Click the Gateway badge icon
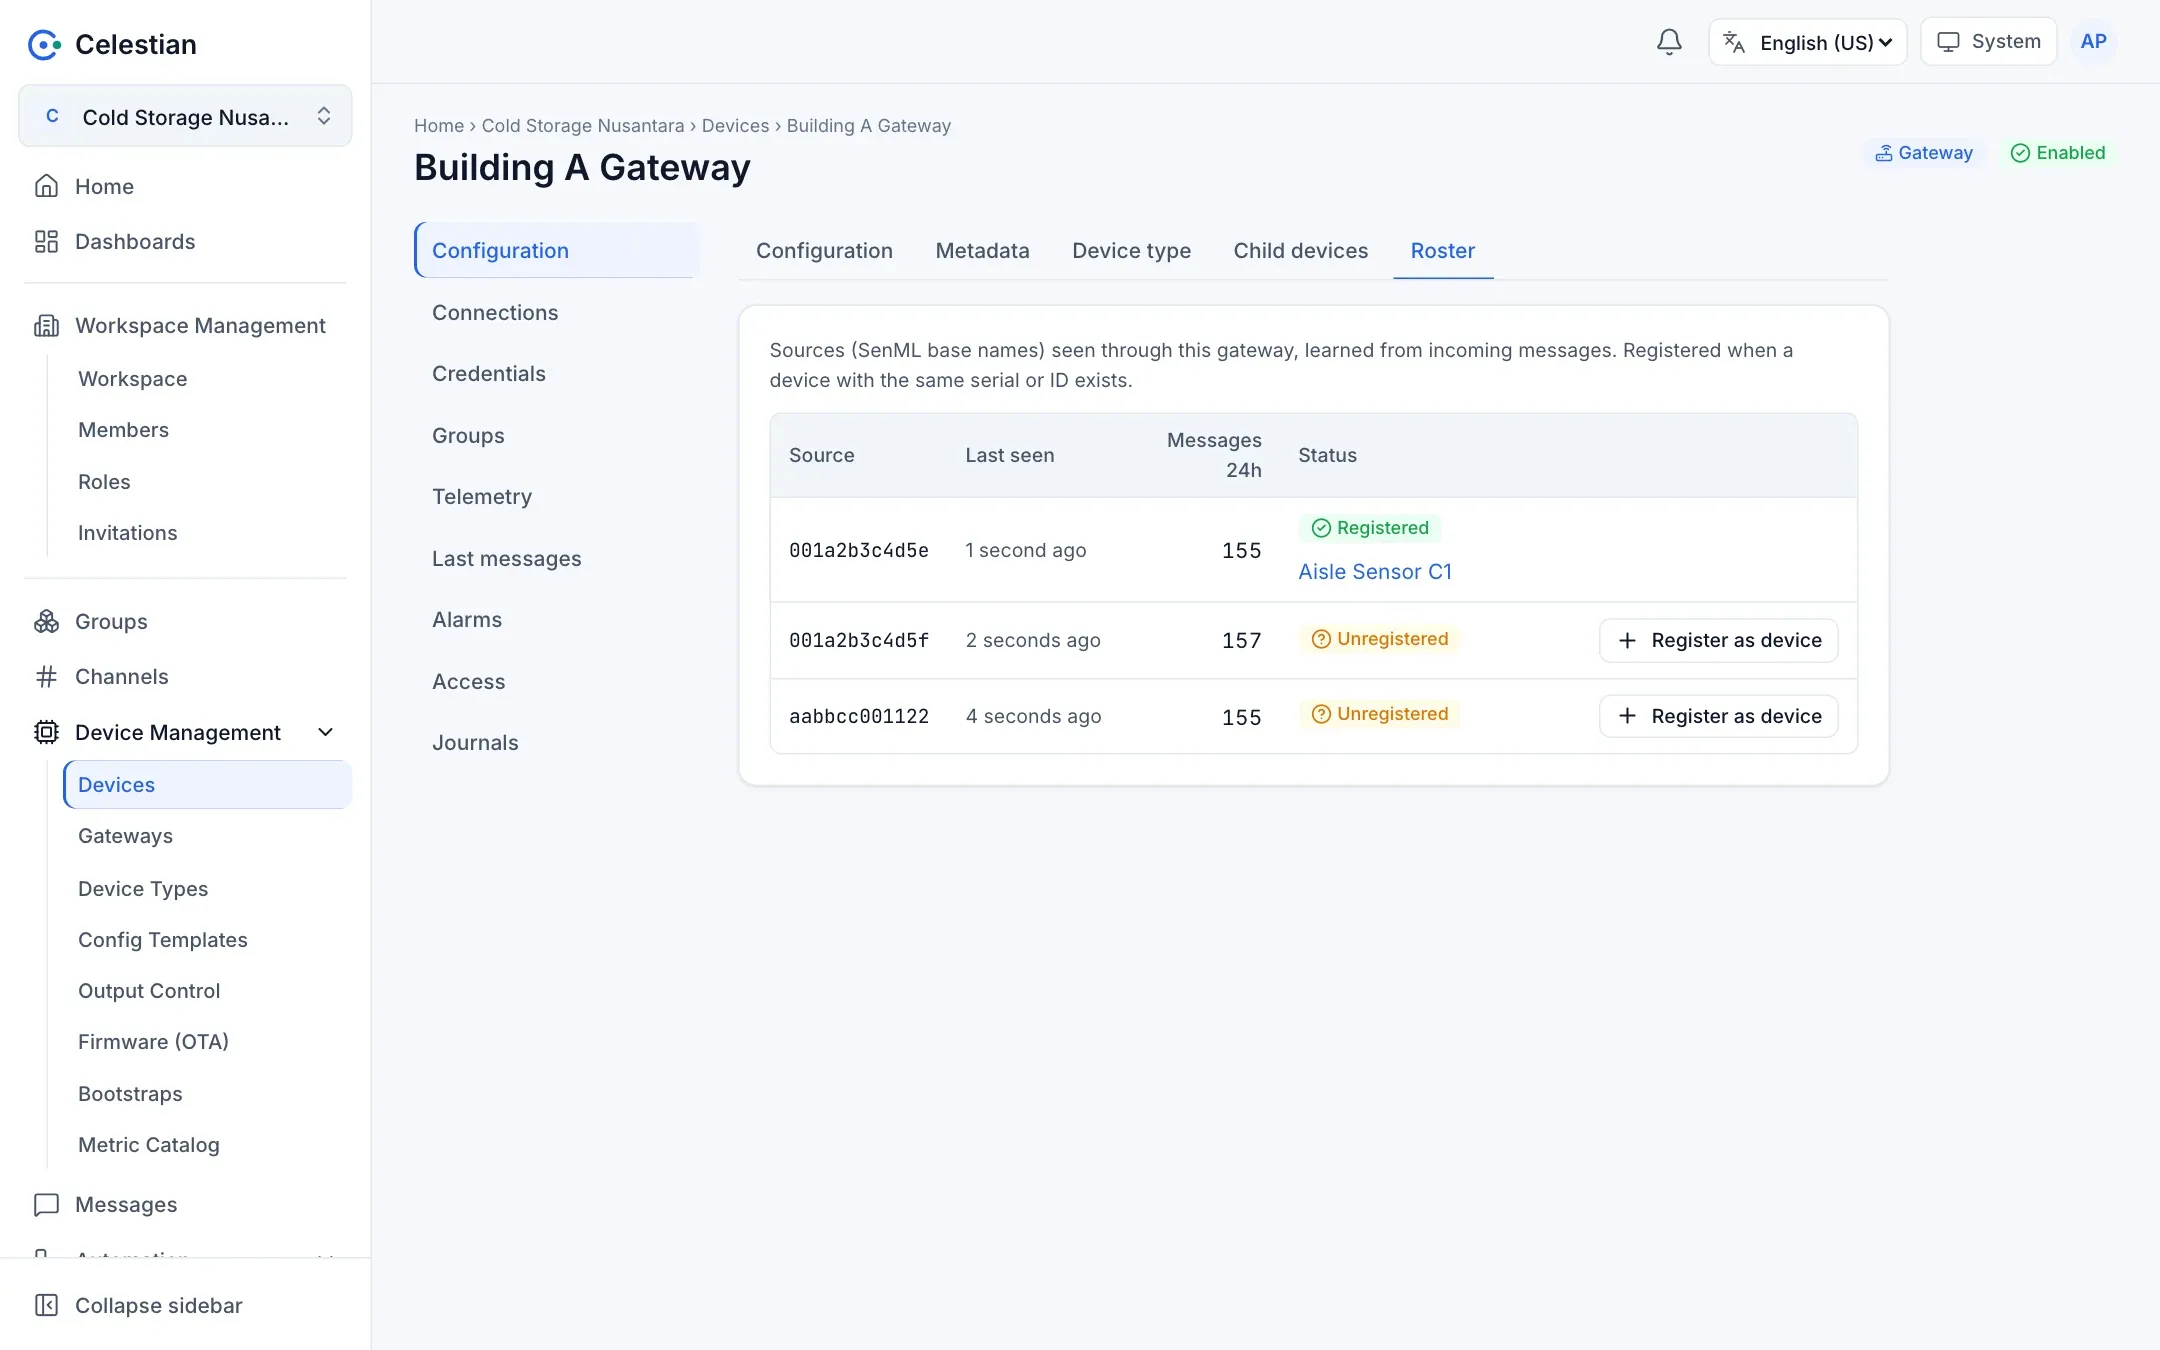This screenshot has width=2160, height=1350. tap(1884, 153)
